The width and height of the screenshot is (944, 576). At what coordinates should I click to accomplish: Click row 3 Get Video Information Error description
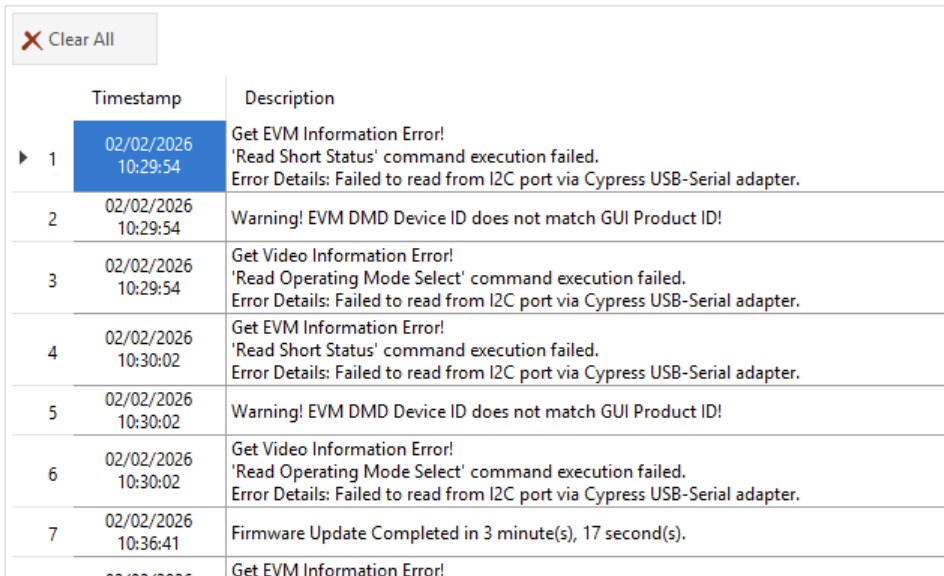(585, 277)
